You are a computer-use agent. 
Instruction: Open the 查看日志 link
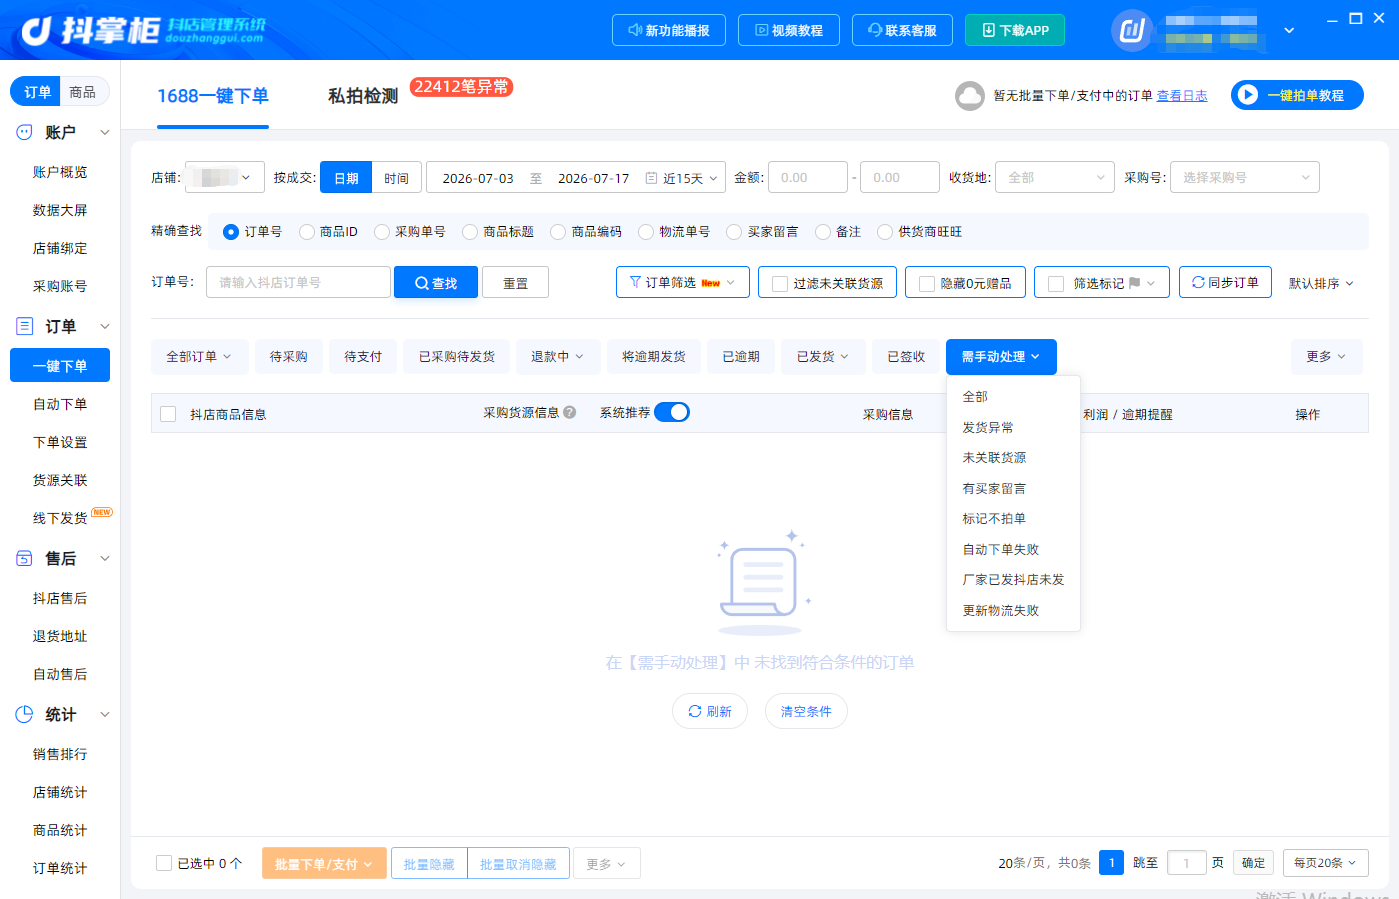click(1182, 96)
